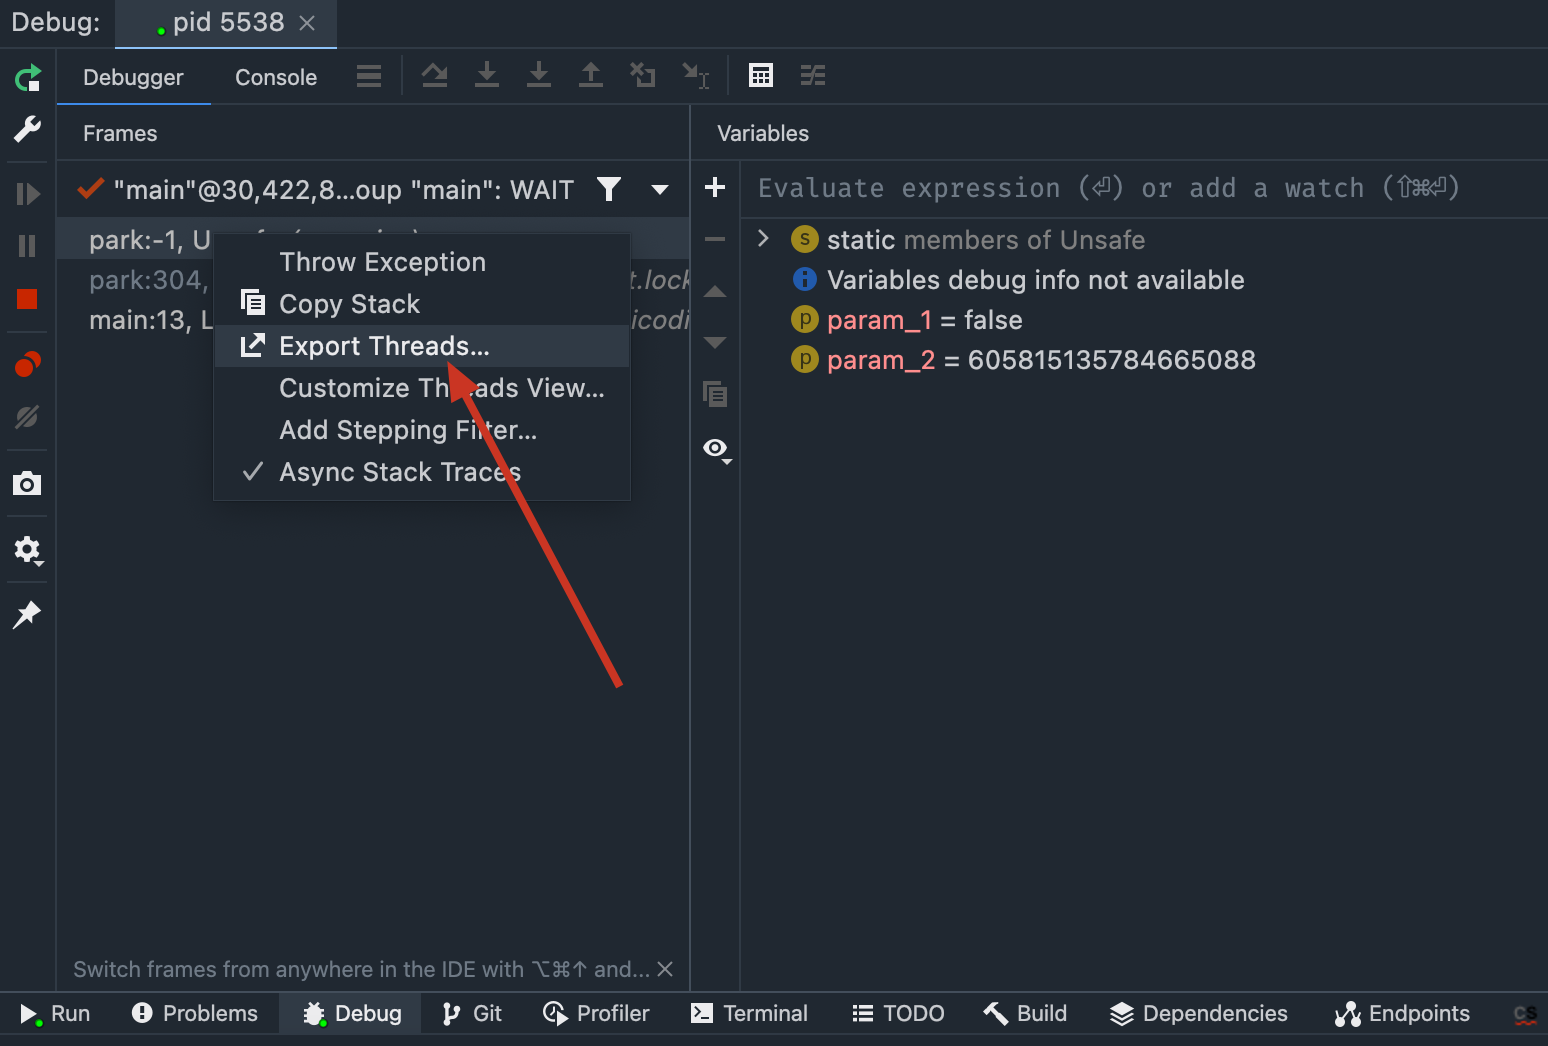Image resolution: width=1548 pixels, height=1046 pixels.
Task: Click the camera thread dump icon
Action: click(x=27, y=484)
